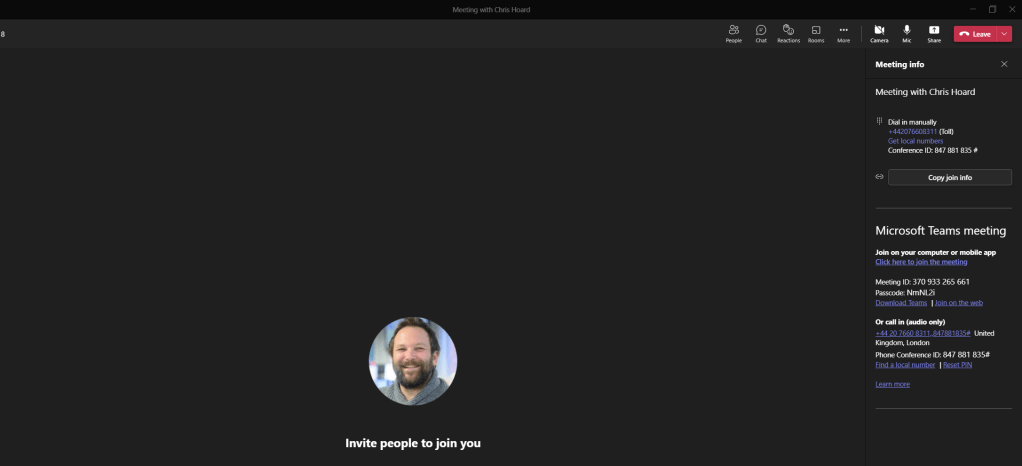Viewport: 1022px width, 466px height.
Task: Open the More actions menu
Action: point(843,33)
